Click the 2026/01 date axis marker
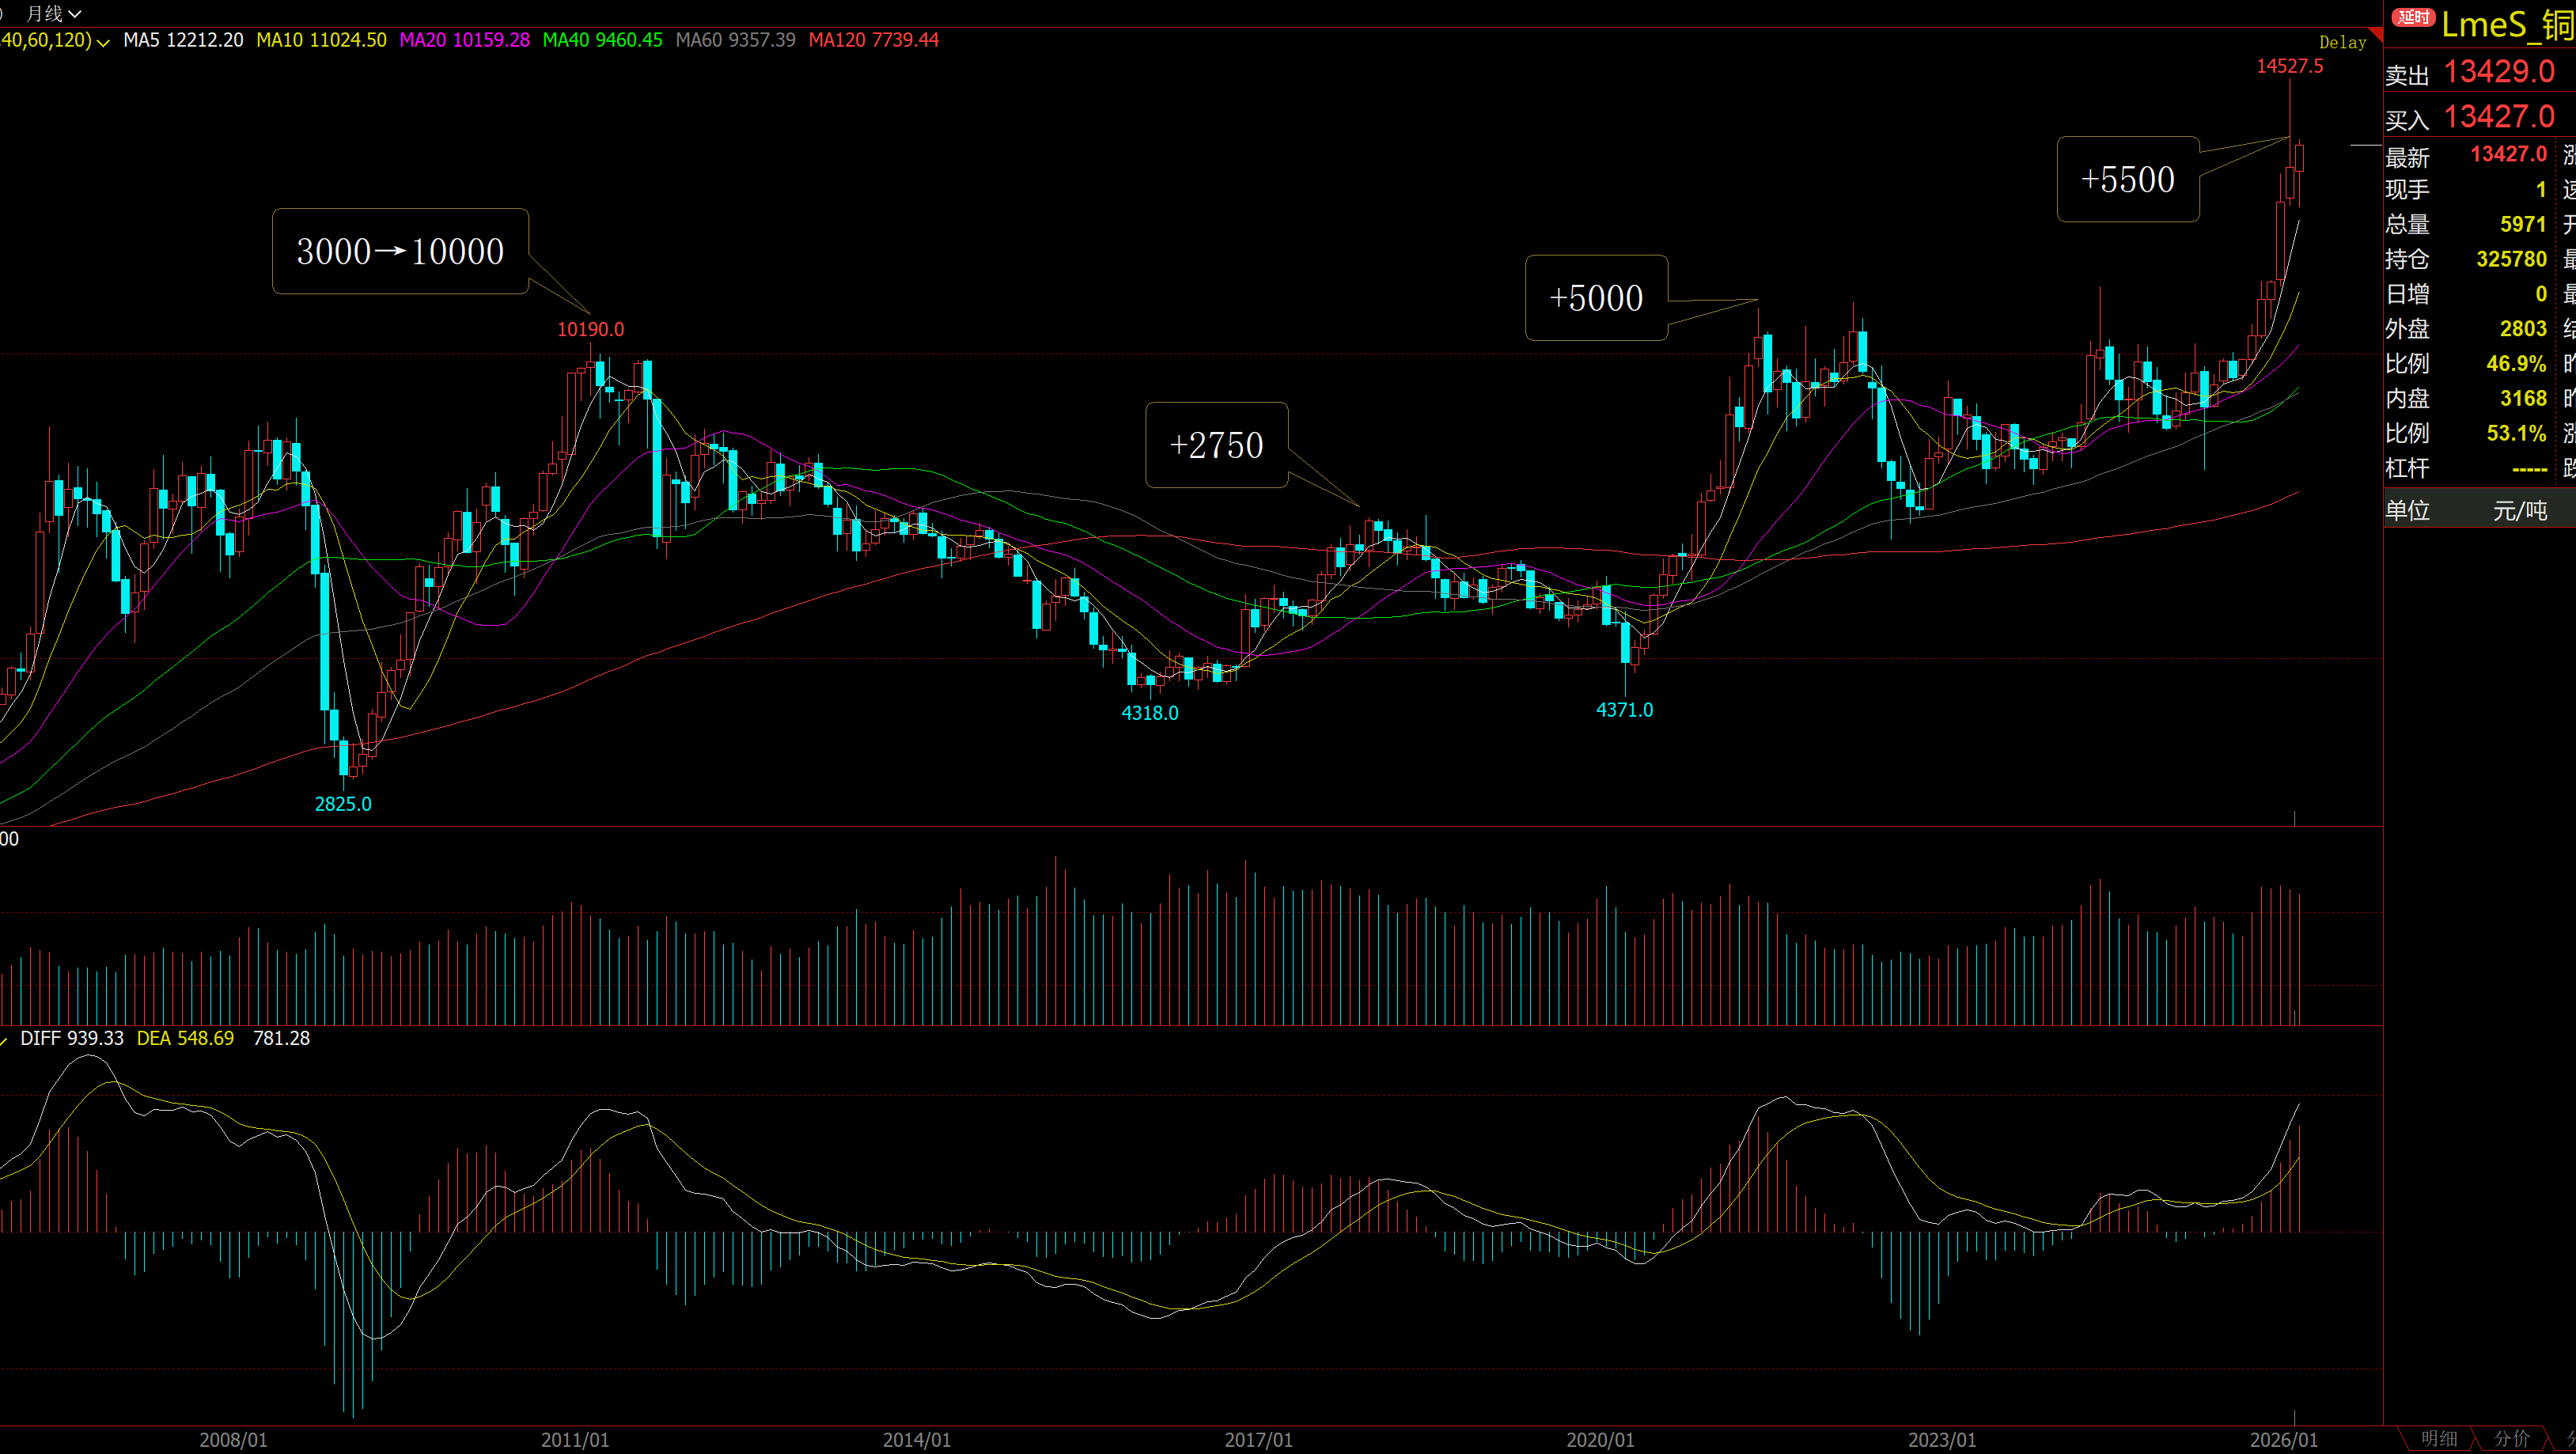This screenshot has height=1454, width=2576. [2283, 1440]
